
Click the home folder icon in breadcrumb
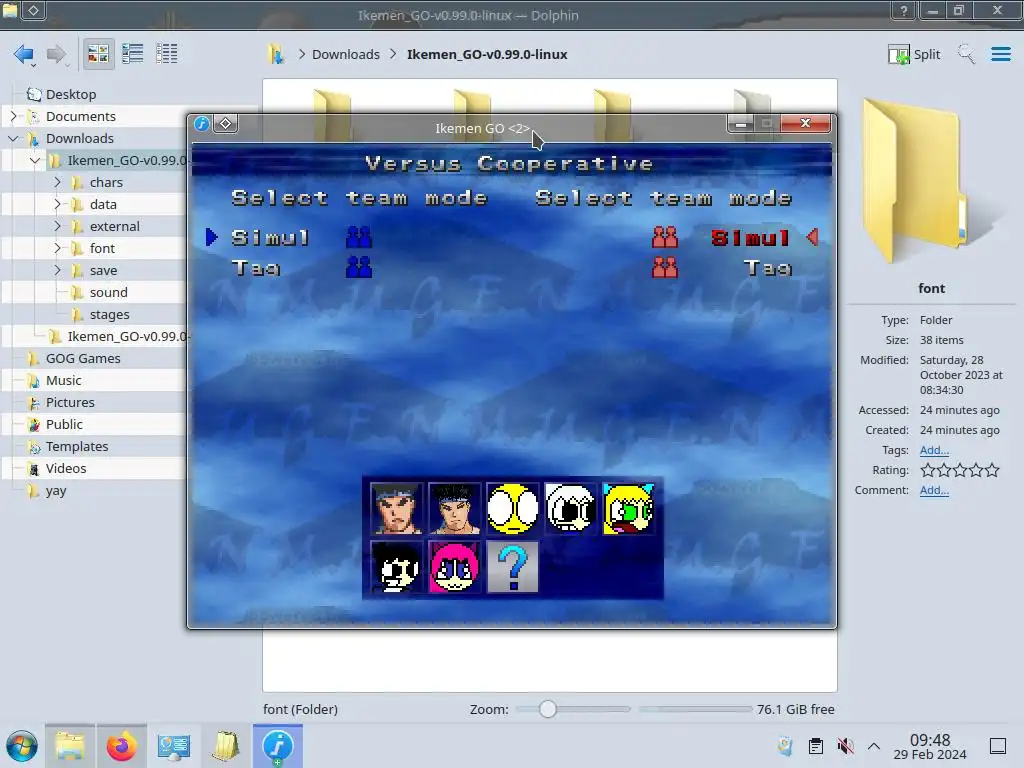[x=276, y=54]
